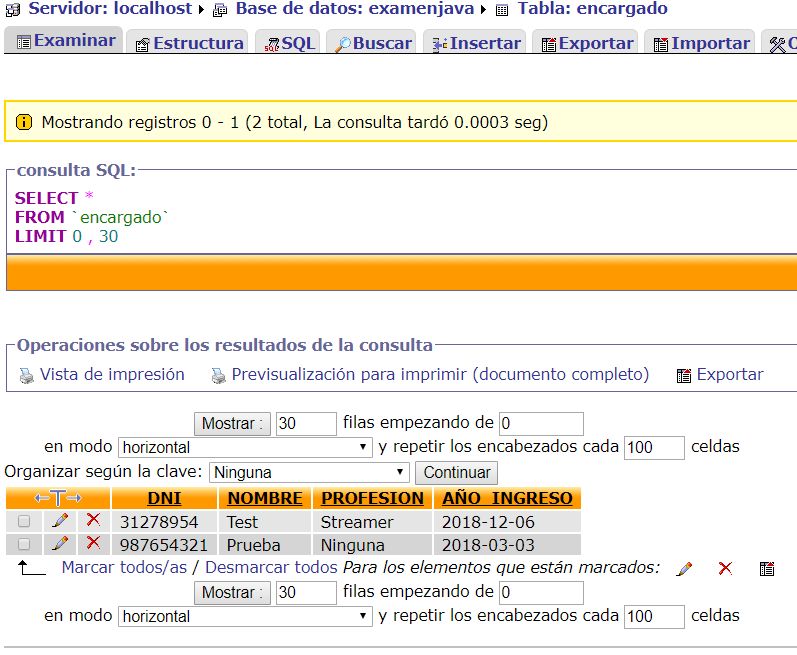797x655 pixels.
Task: Click the up-arrow icon beside Marcar todos/as
Action: (x=31, y=568)
